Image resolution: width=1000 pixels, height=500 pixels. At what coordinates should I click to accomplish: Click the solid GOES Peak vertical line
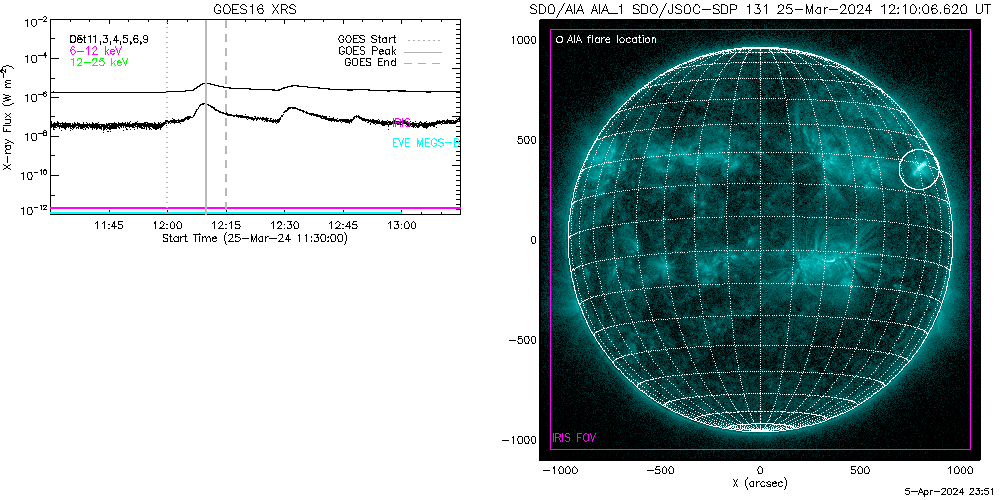click(x=205, y=117)
